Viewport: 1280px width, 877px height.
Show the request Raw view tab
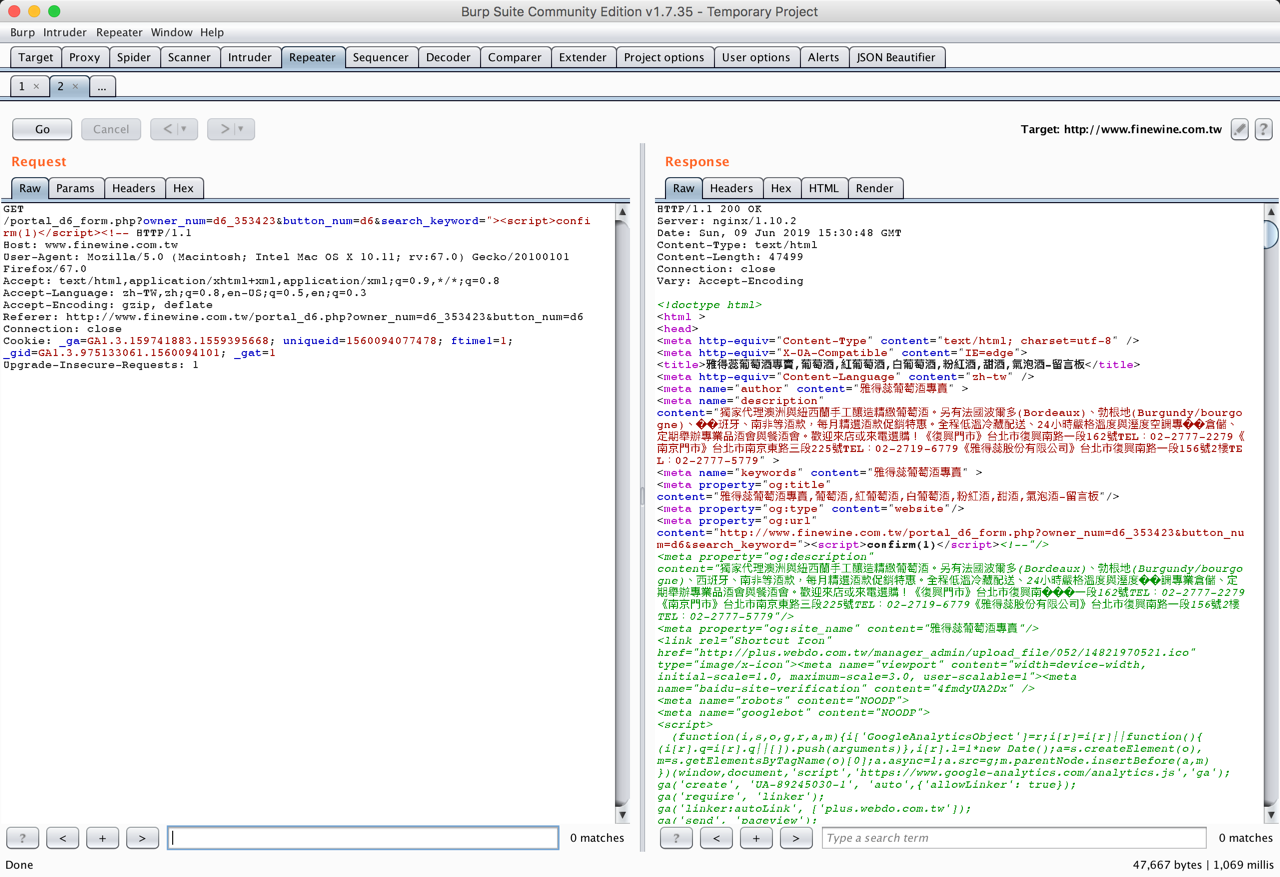[x=30, y=188]
